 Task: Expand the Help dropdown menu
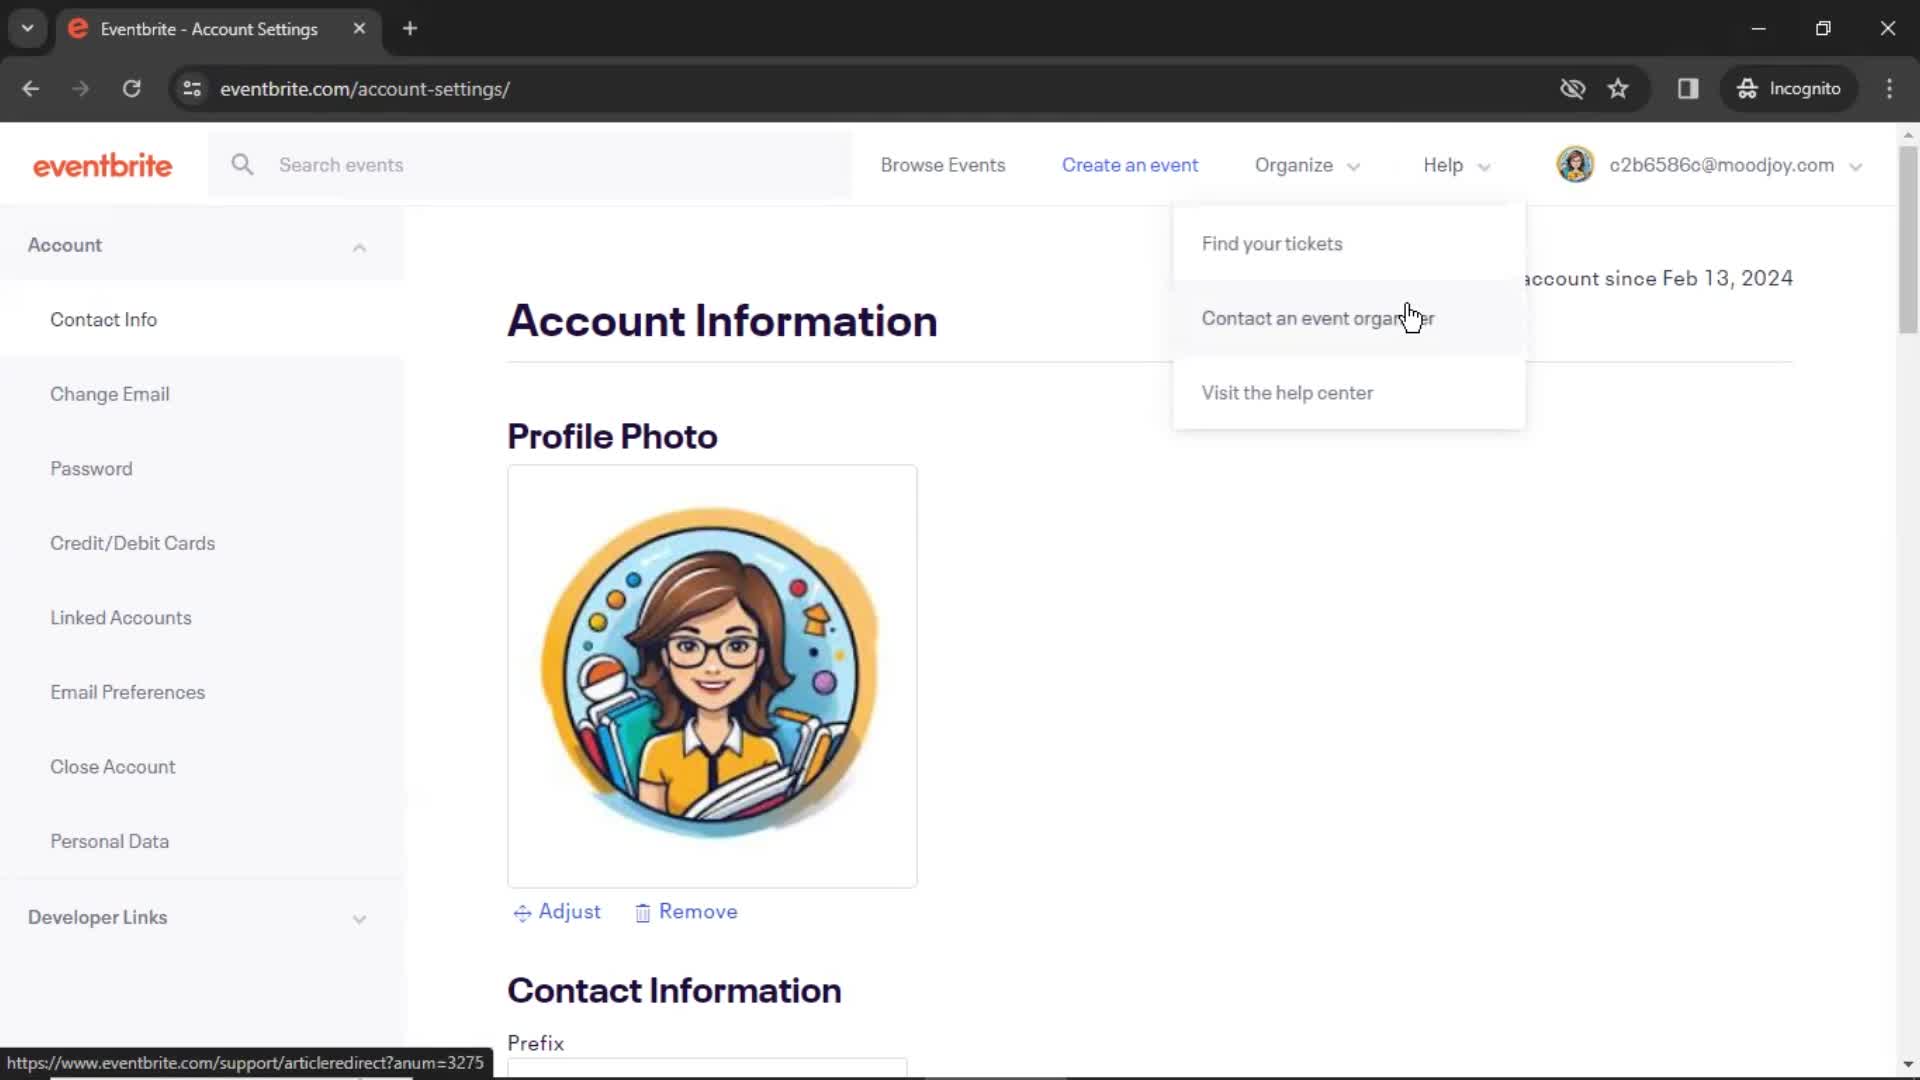coord(1456,164)
